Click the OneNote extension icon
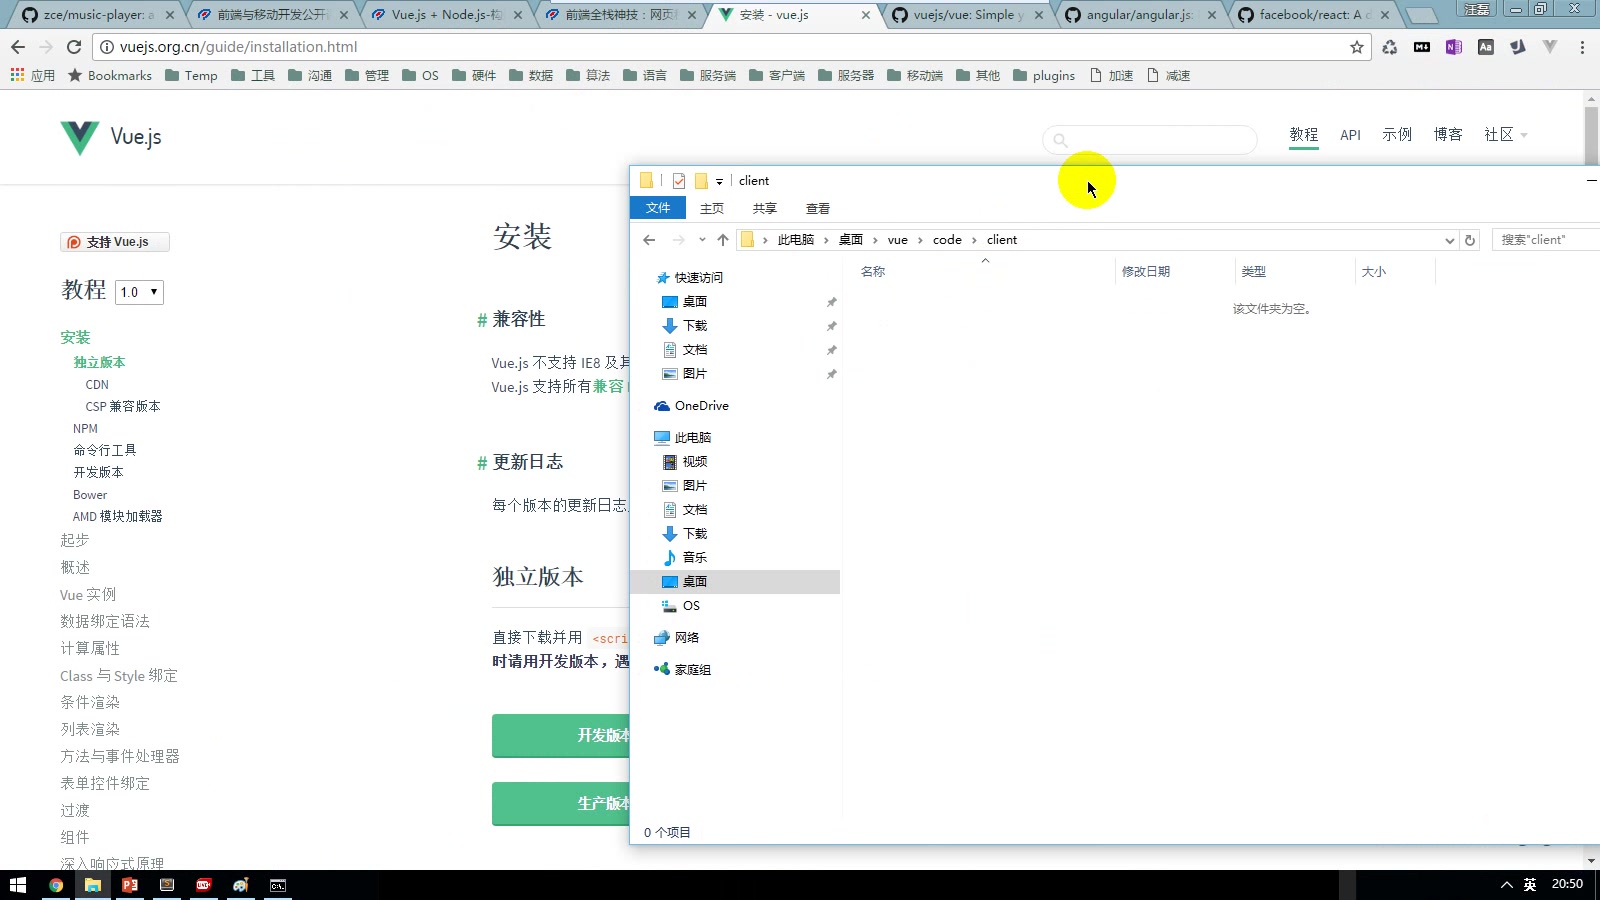1600x900 pixels. (1454, 47)
